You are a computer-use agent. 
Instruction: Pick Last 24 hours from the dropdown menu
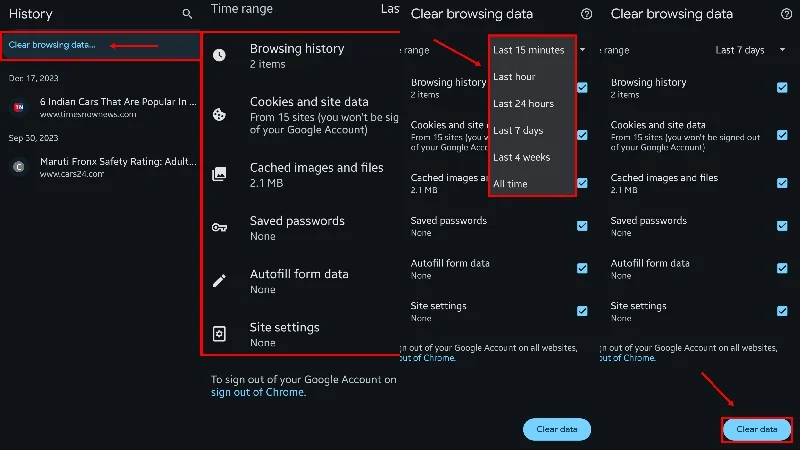[523, 104]
